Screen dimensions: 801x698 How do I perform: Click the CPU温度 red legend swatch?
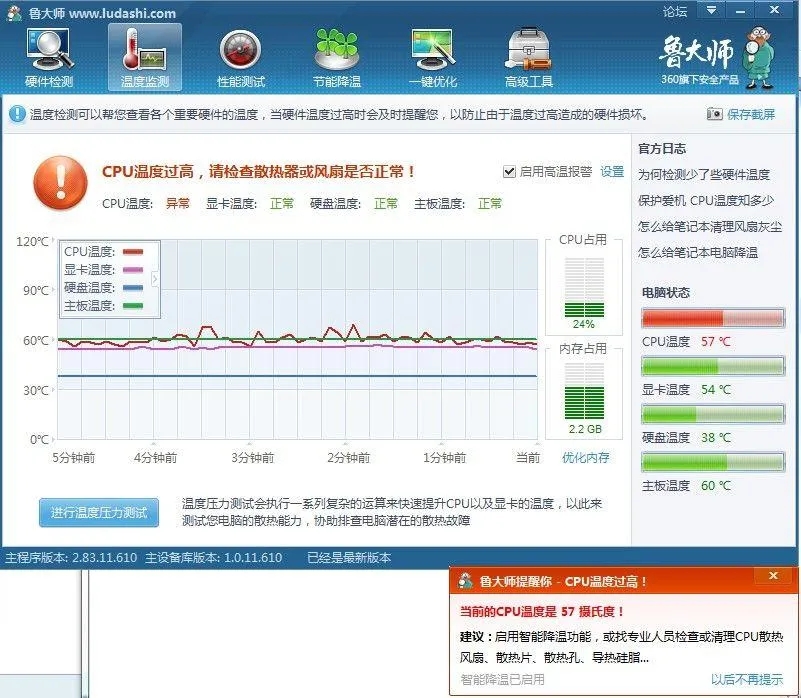point(133,251)
